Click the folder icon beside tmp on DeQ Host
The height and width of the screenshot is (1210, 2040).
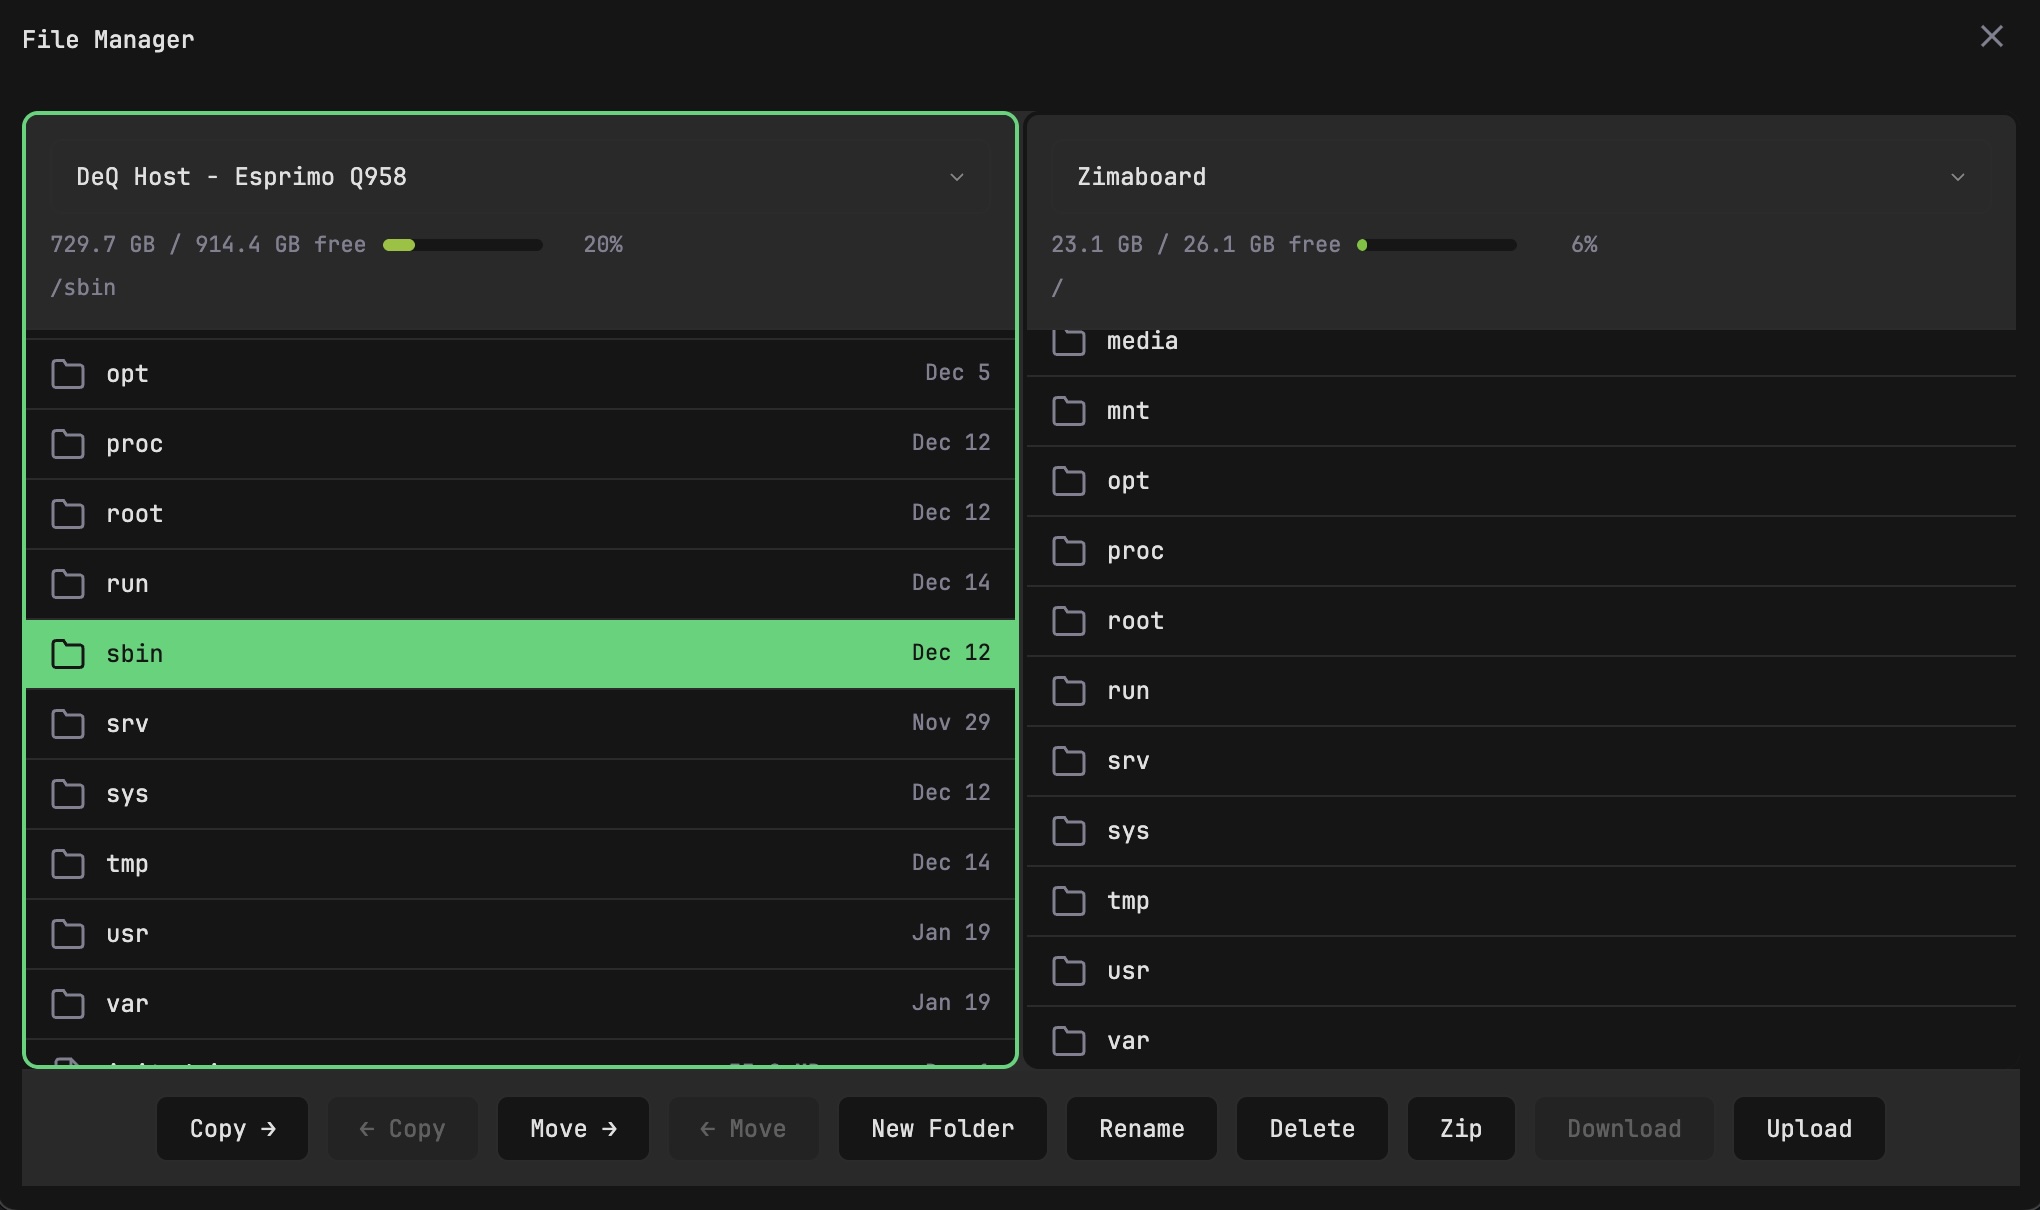[68, 864]
